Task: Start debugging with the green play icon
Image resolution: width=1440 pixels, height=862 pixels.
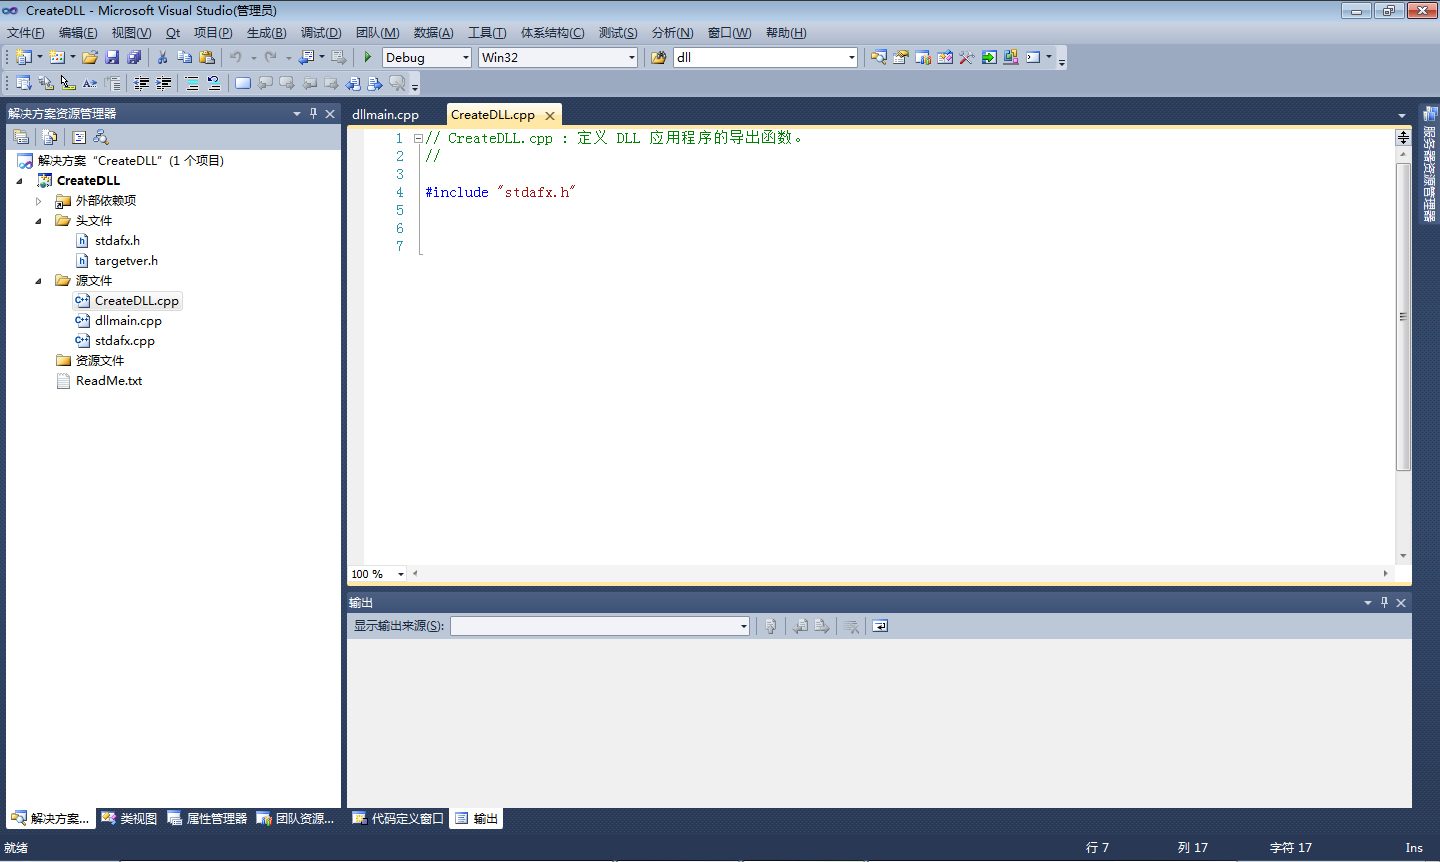Action: [368, 57]
